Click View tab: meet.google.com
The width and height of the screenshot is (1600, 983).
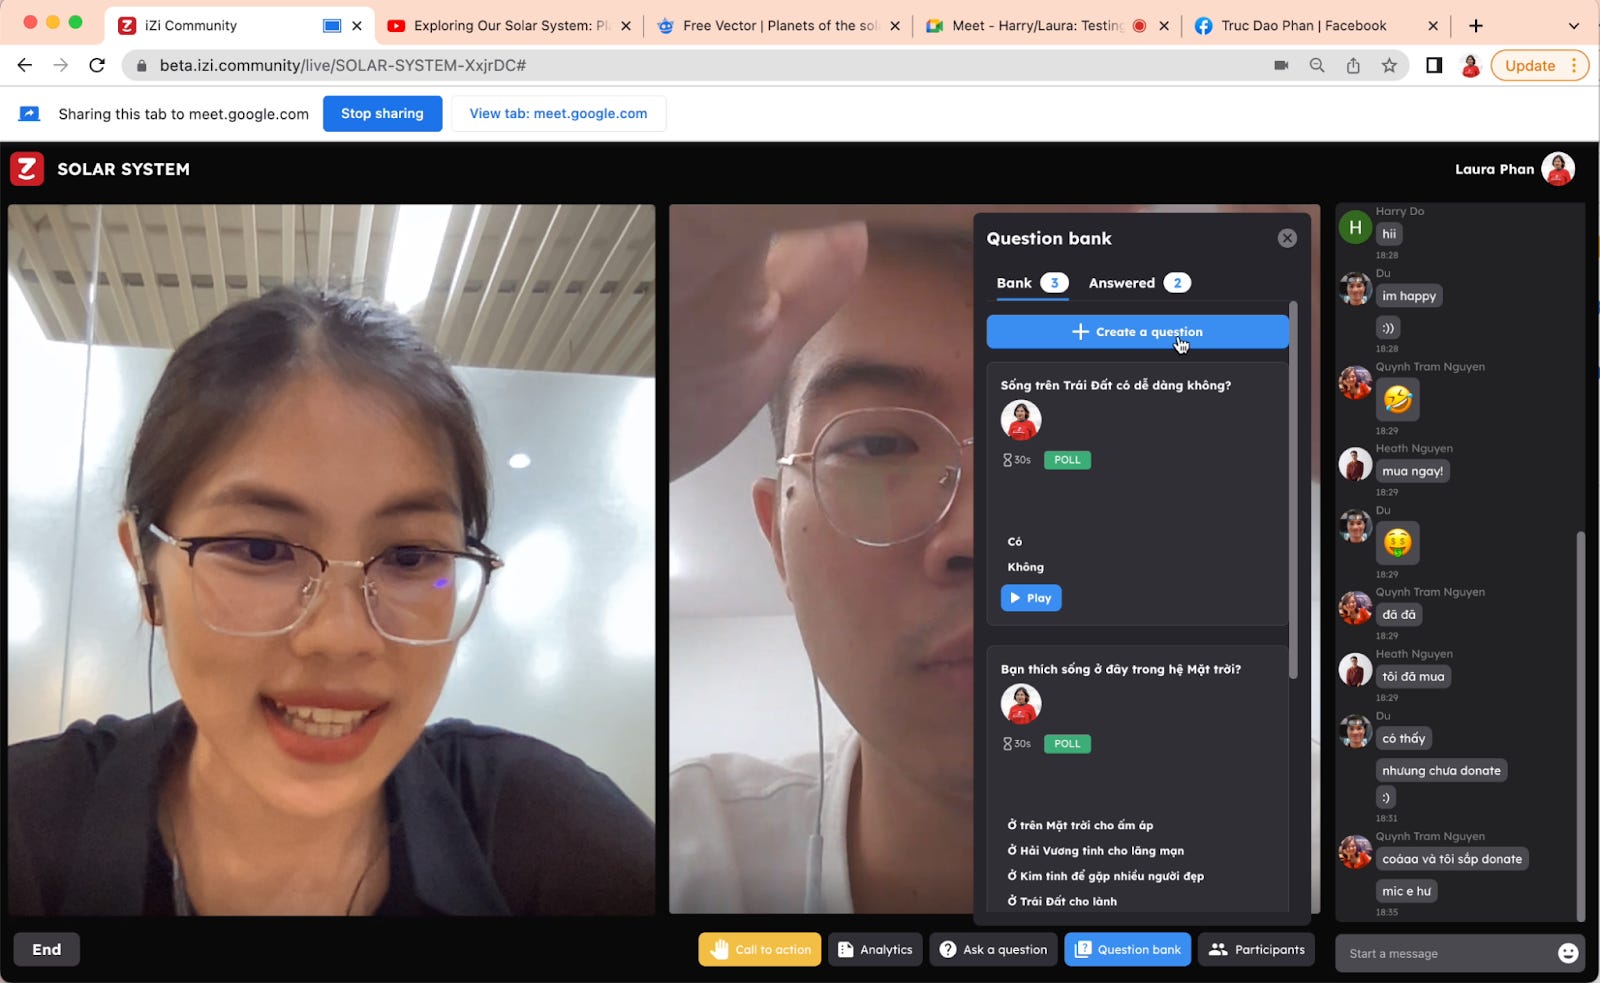(558, 113)
